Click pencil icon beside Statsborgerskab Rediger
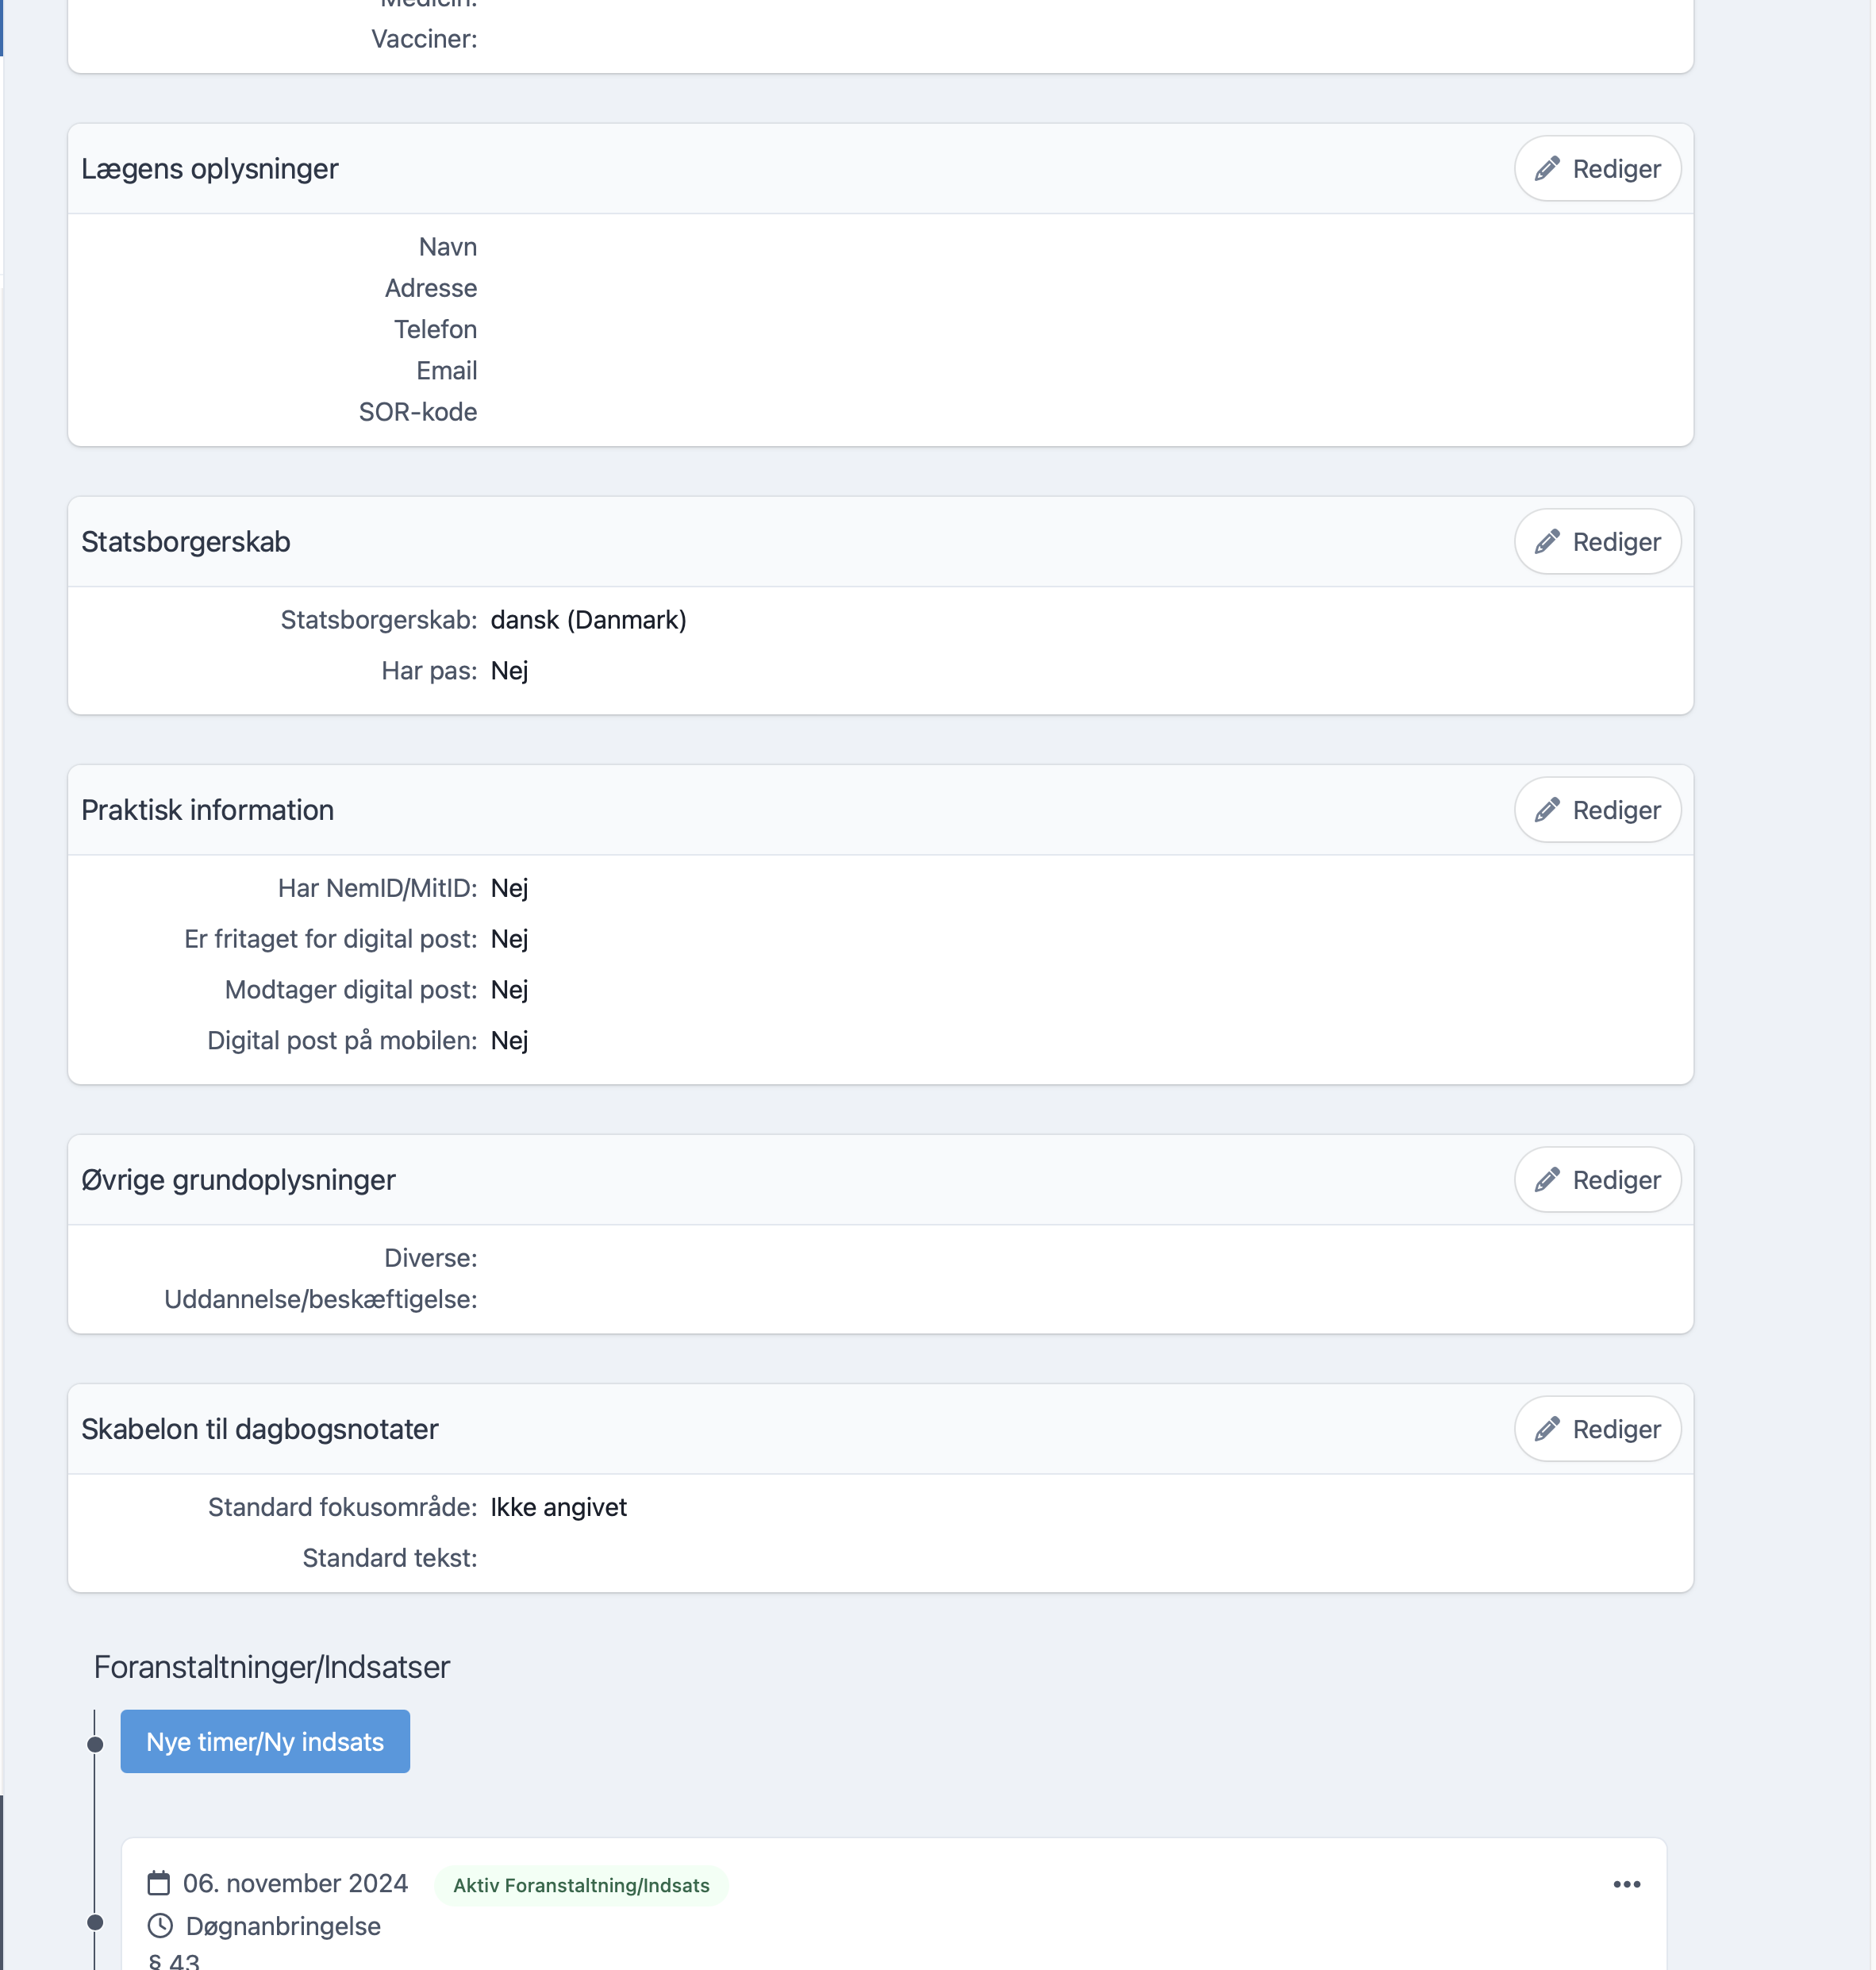Screen dimensions: 1876x1970 point(1547,542)
